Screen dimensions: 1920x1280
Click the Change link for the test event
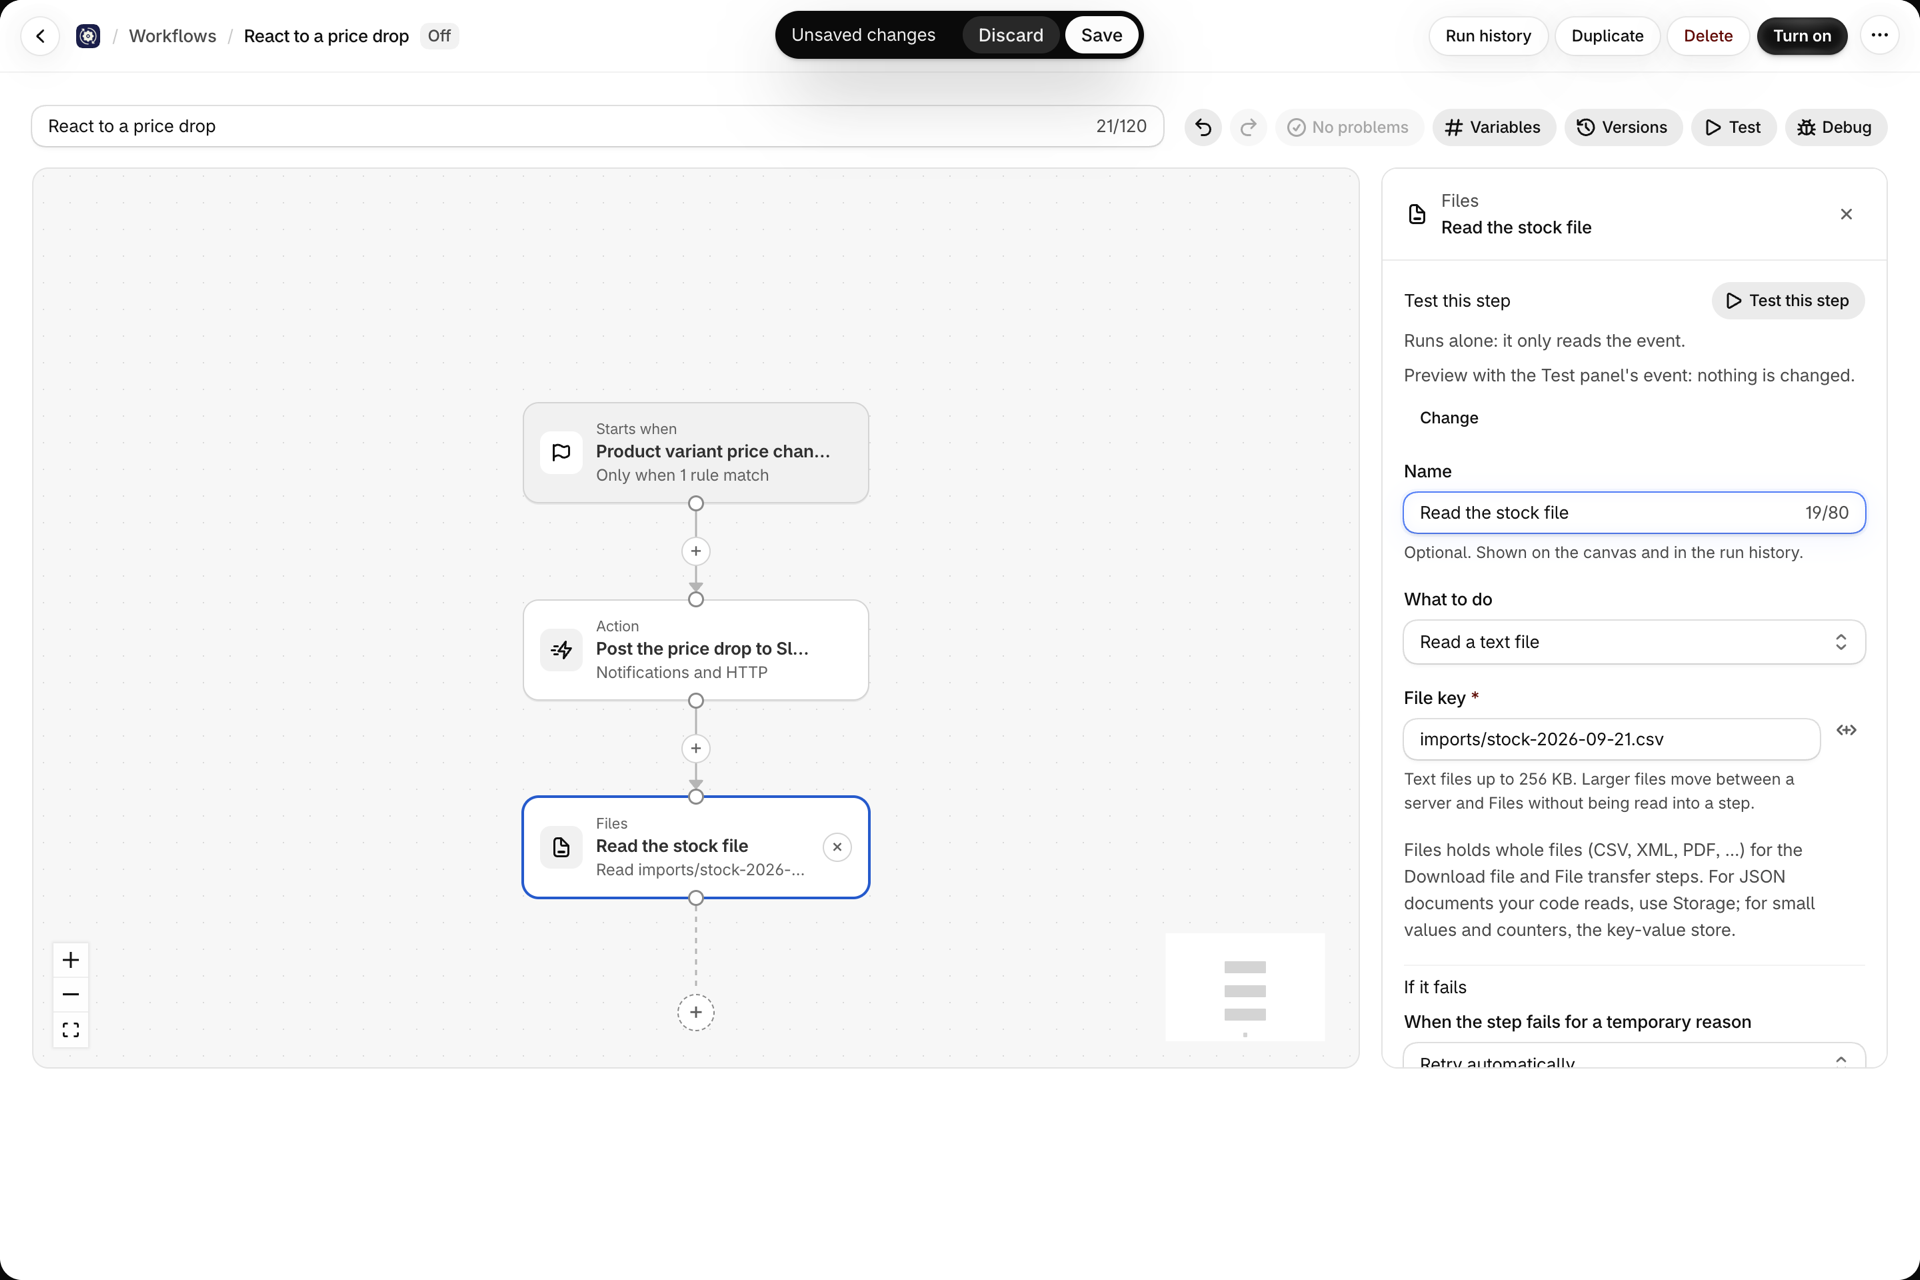[1448, 418]
